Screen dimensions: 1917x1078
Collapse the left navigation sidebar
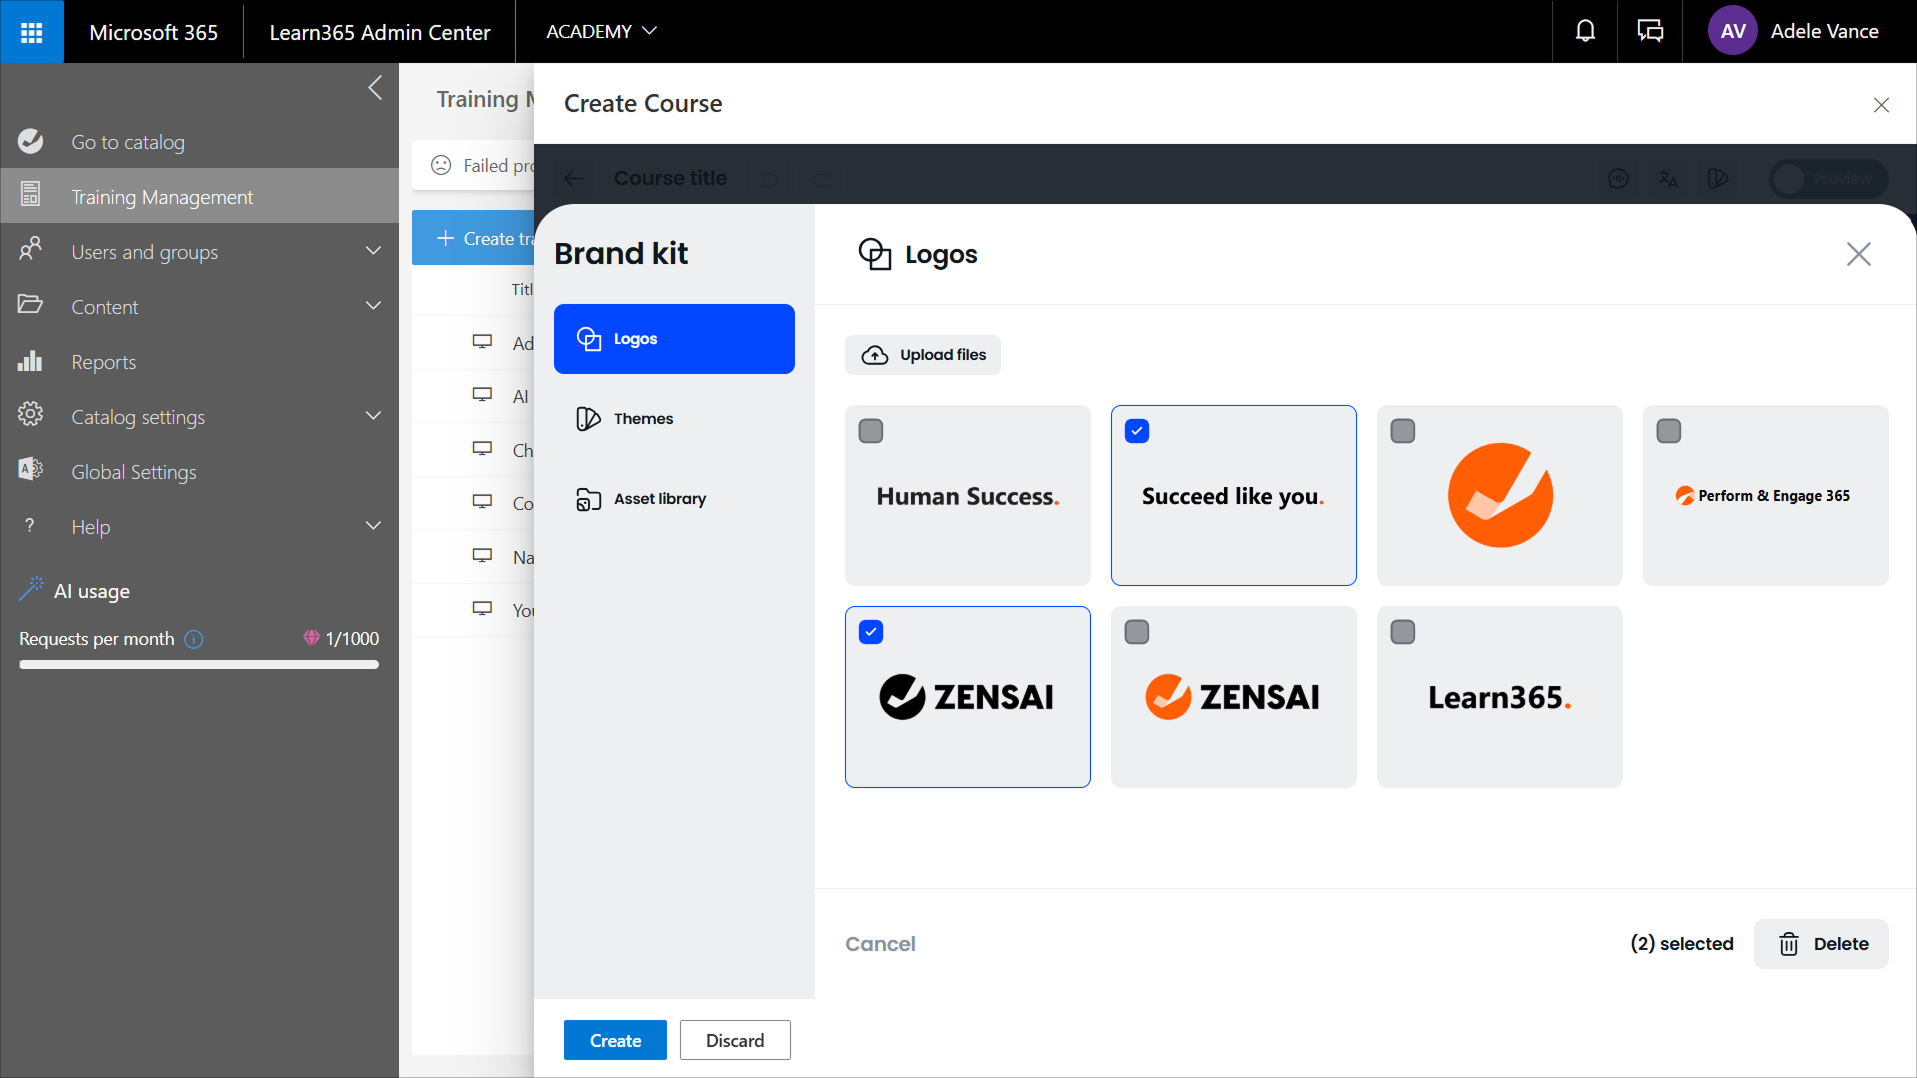(375, 88)
